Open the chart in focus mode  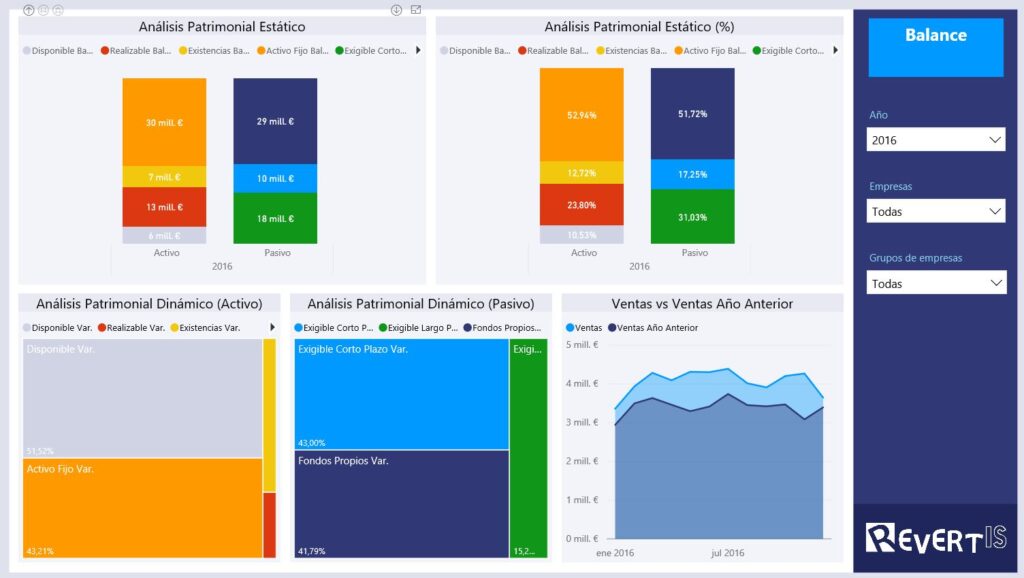[x=416, y=10]
